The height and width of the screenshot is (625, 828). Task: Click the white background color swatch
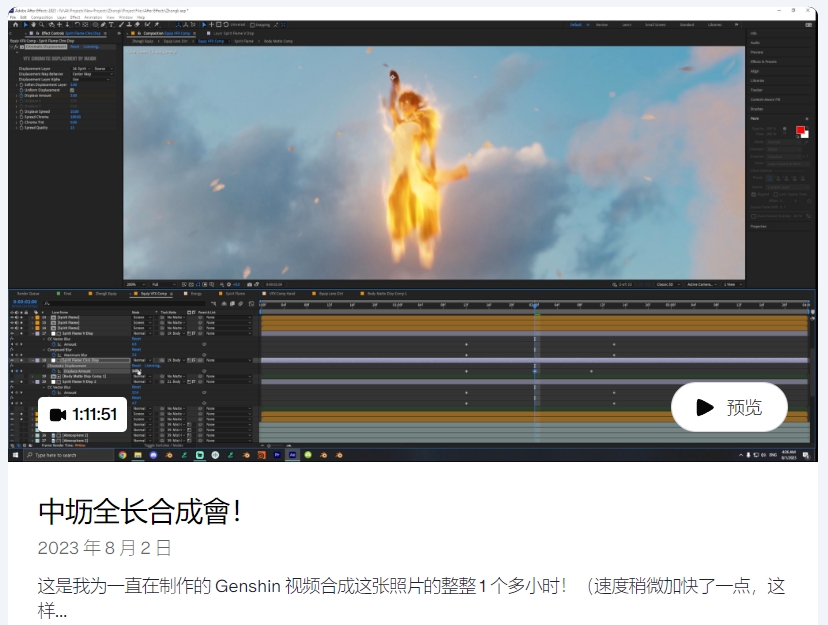805,135
